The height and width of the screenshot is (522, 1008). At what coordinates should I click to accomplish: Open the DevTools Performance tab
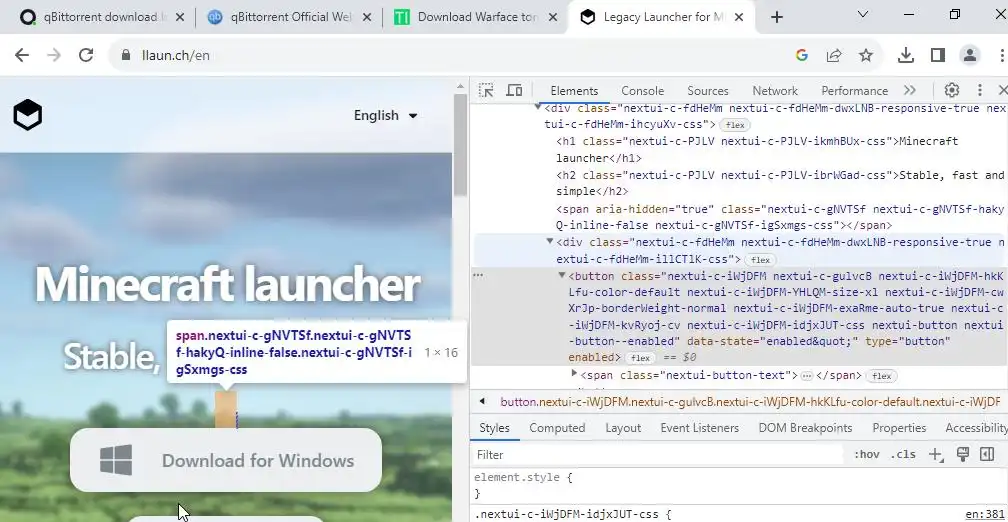(x=854, y=91)
